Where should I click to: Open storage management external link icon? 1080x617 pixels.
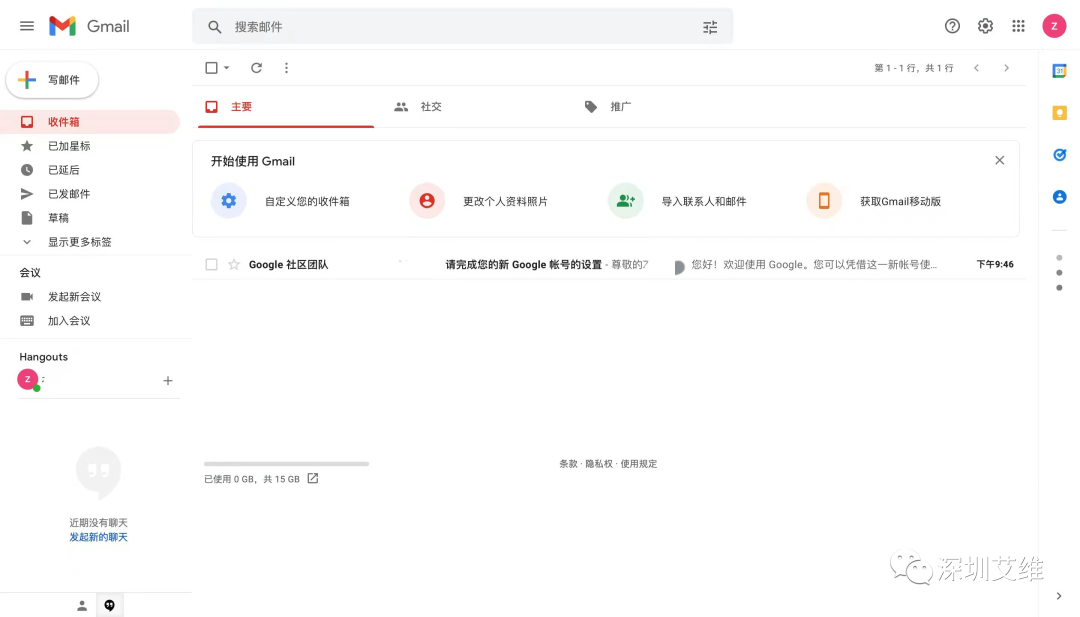coord(313,478)
